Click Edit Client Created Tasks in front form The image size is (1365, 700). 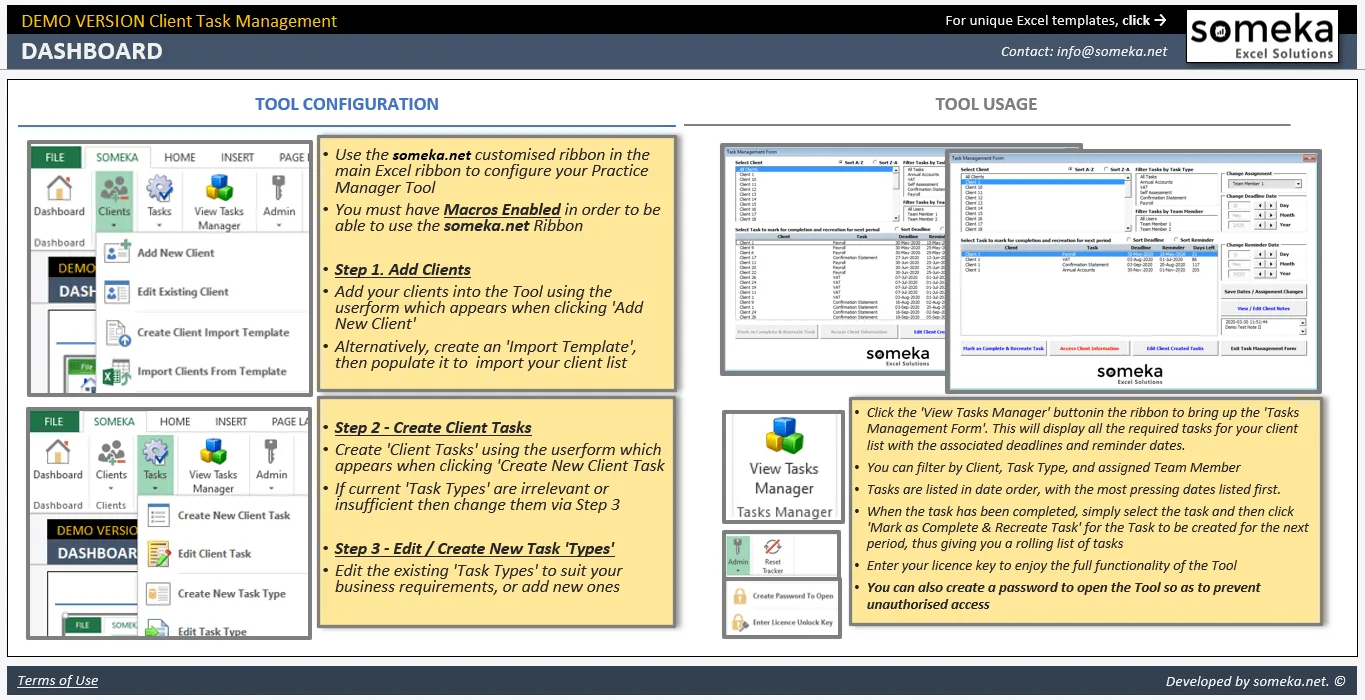[x=1176, y=349]
